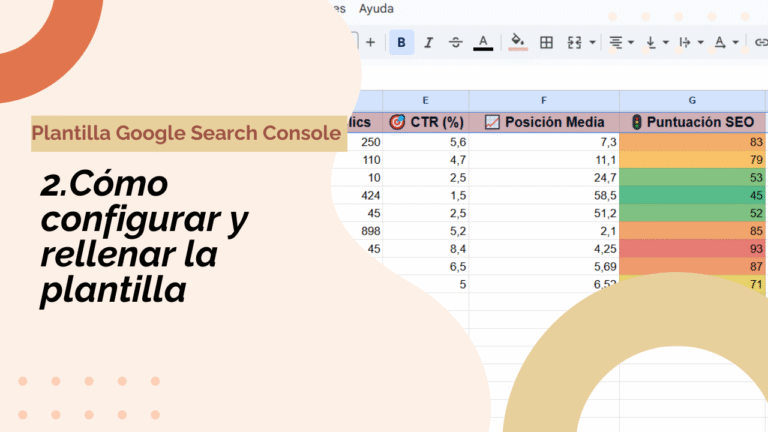768x432 pixels.
Task: Select the Posición Media header cell
Action: click(544, 122)
